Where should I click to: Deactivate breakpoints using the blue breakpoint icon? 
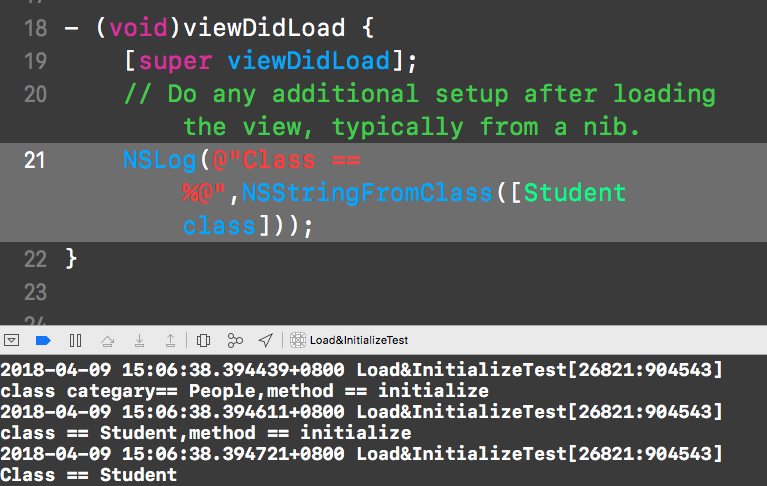pyautogui.click(x=42, y=340)
